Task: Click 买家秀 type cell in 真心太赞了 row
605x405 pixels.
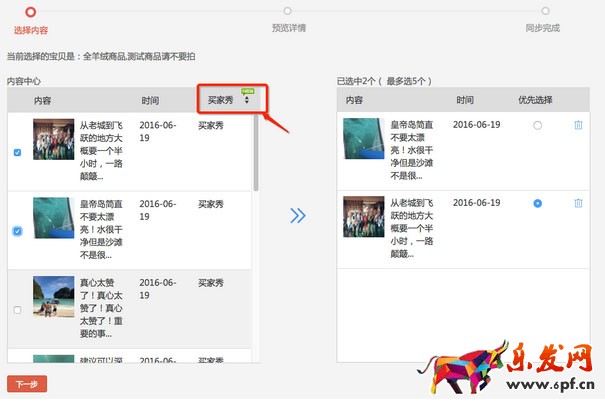Action: [211, 283]
